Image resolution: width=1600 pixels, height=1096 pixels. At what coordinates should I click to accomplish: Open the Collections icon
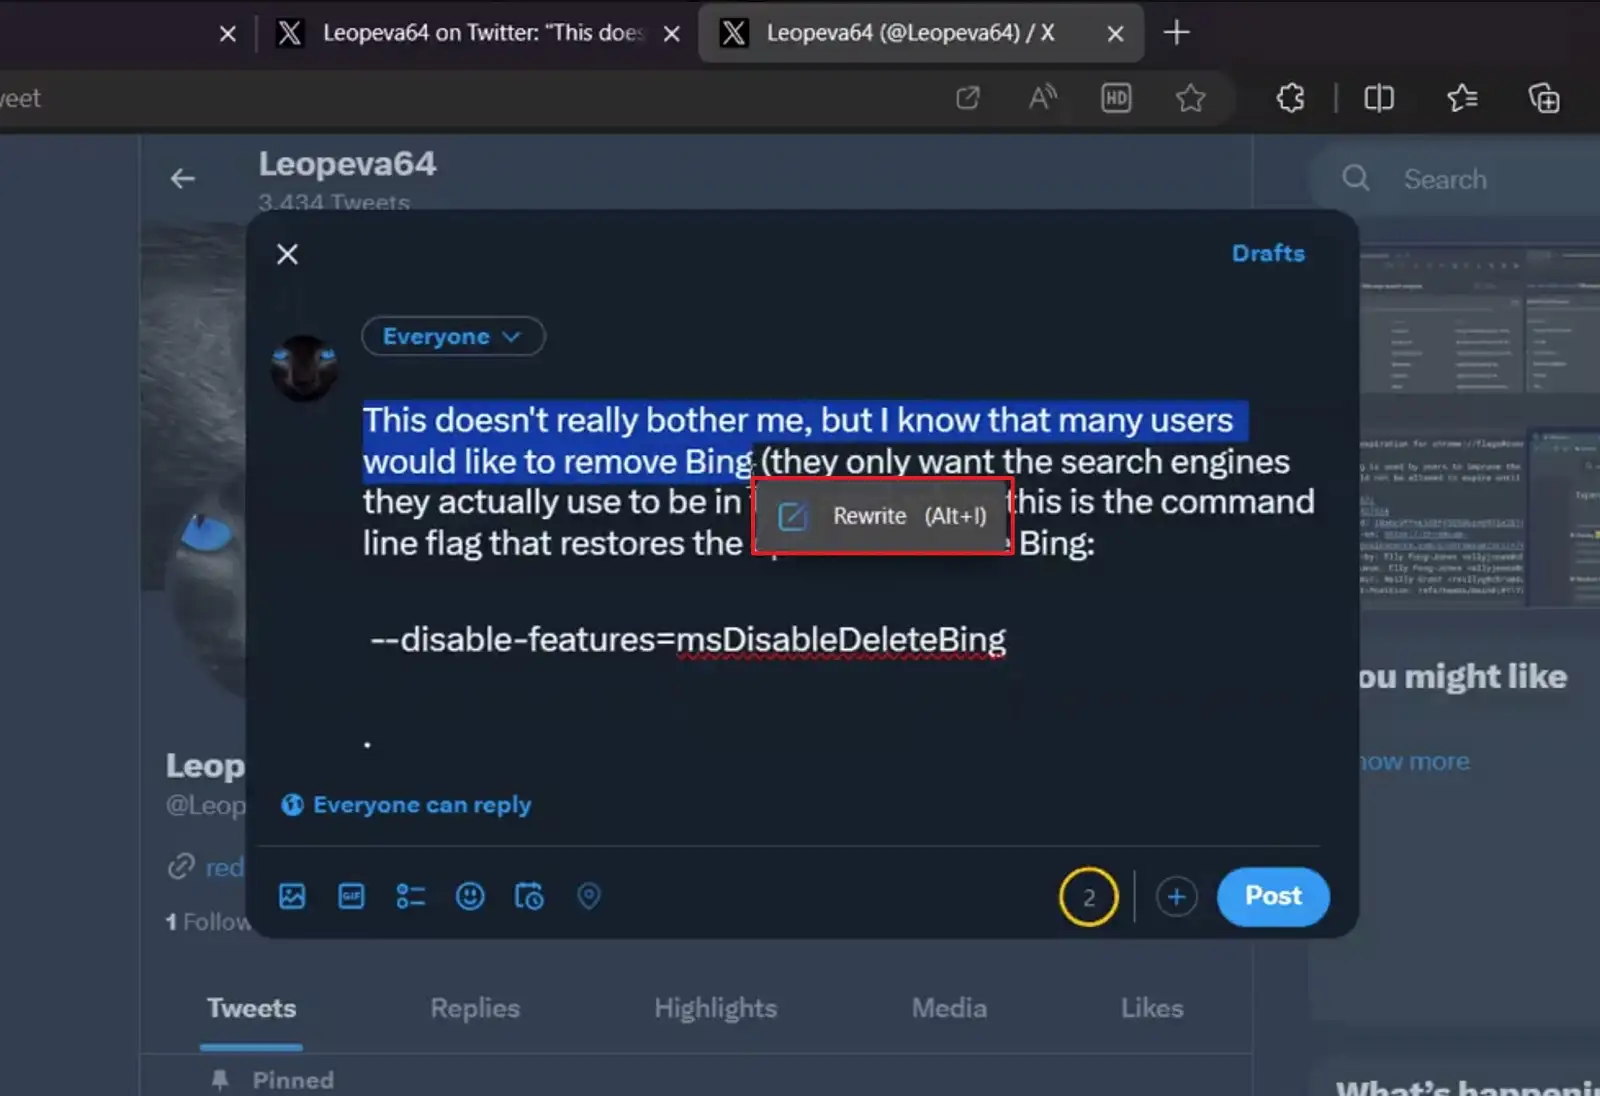click(1544, 98)
